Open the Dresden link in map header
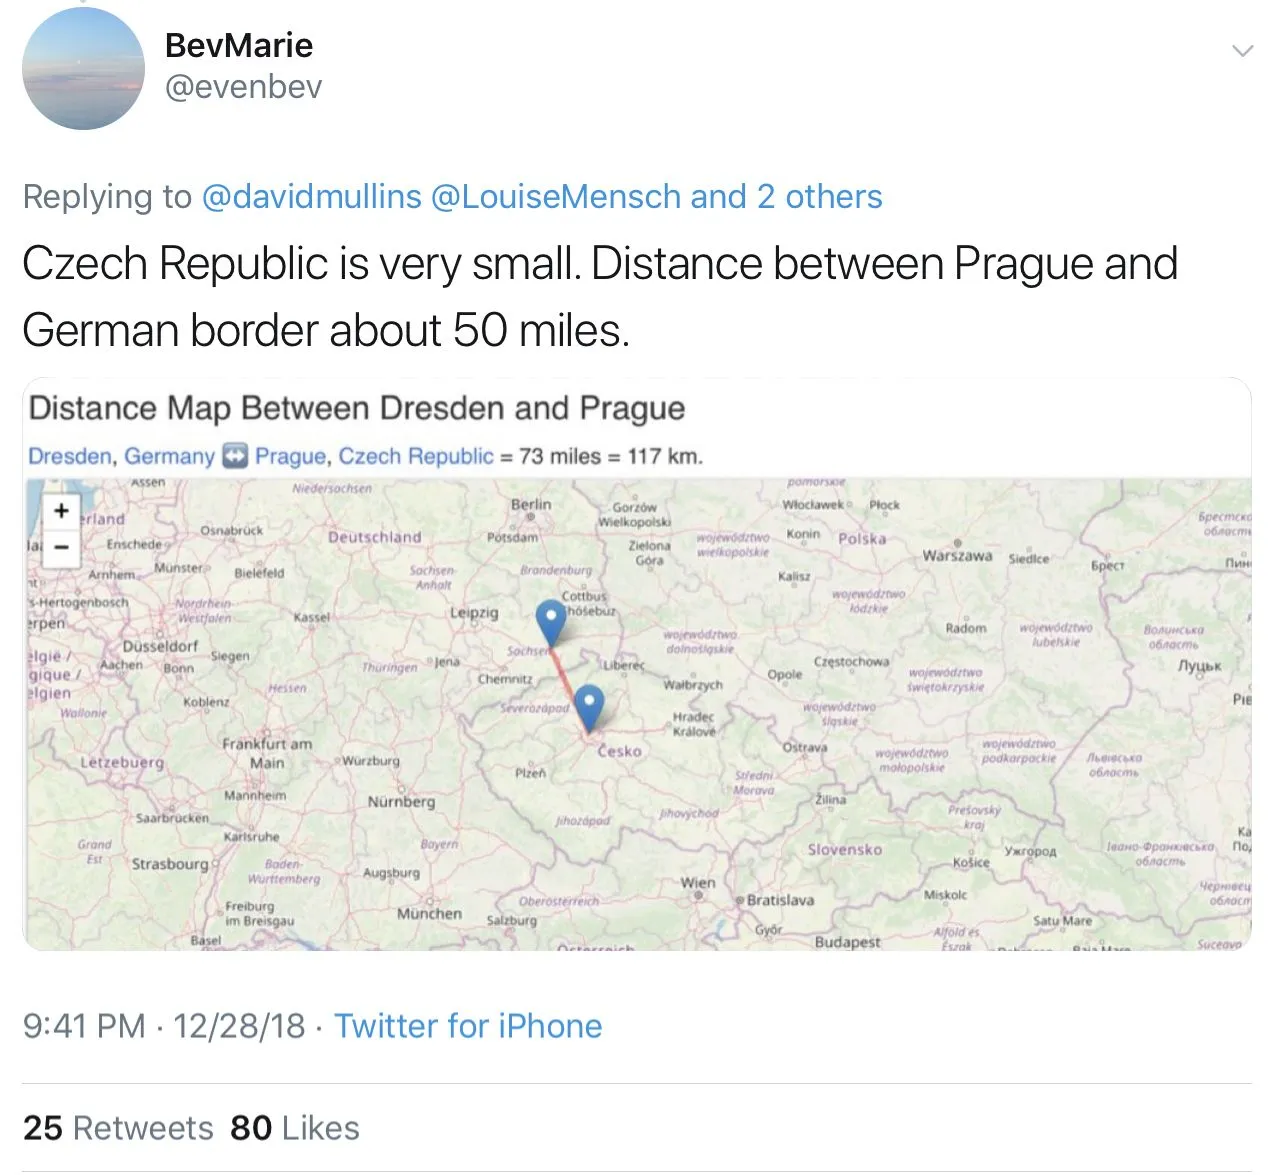1282x1175 pixels. [70, 457]
